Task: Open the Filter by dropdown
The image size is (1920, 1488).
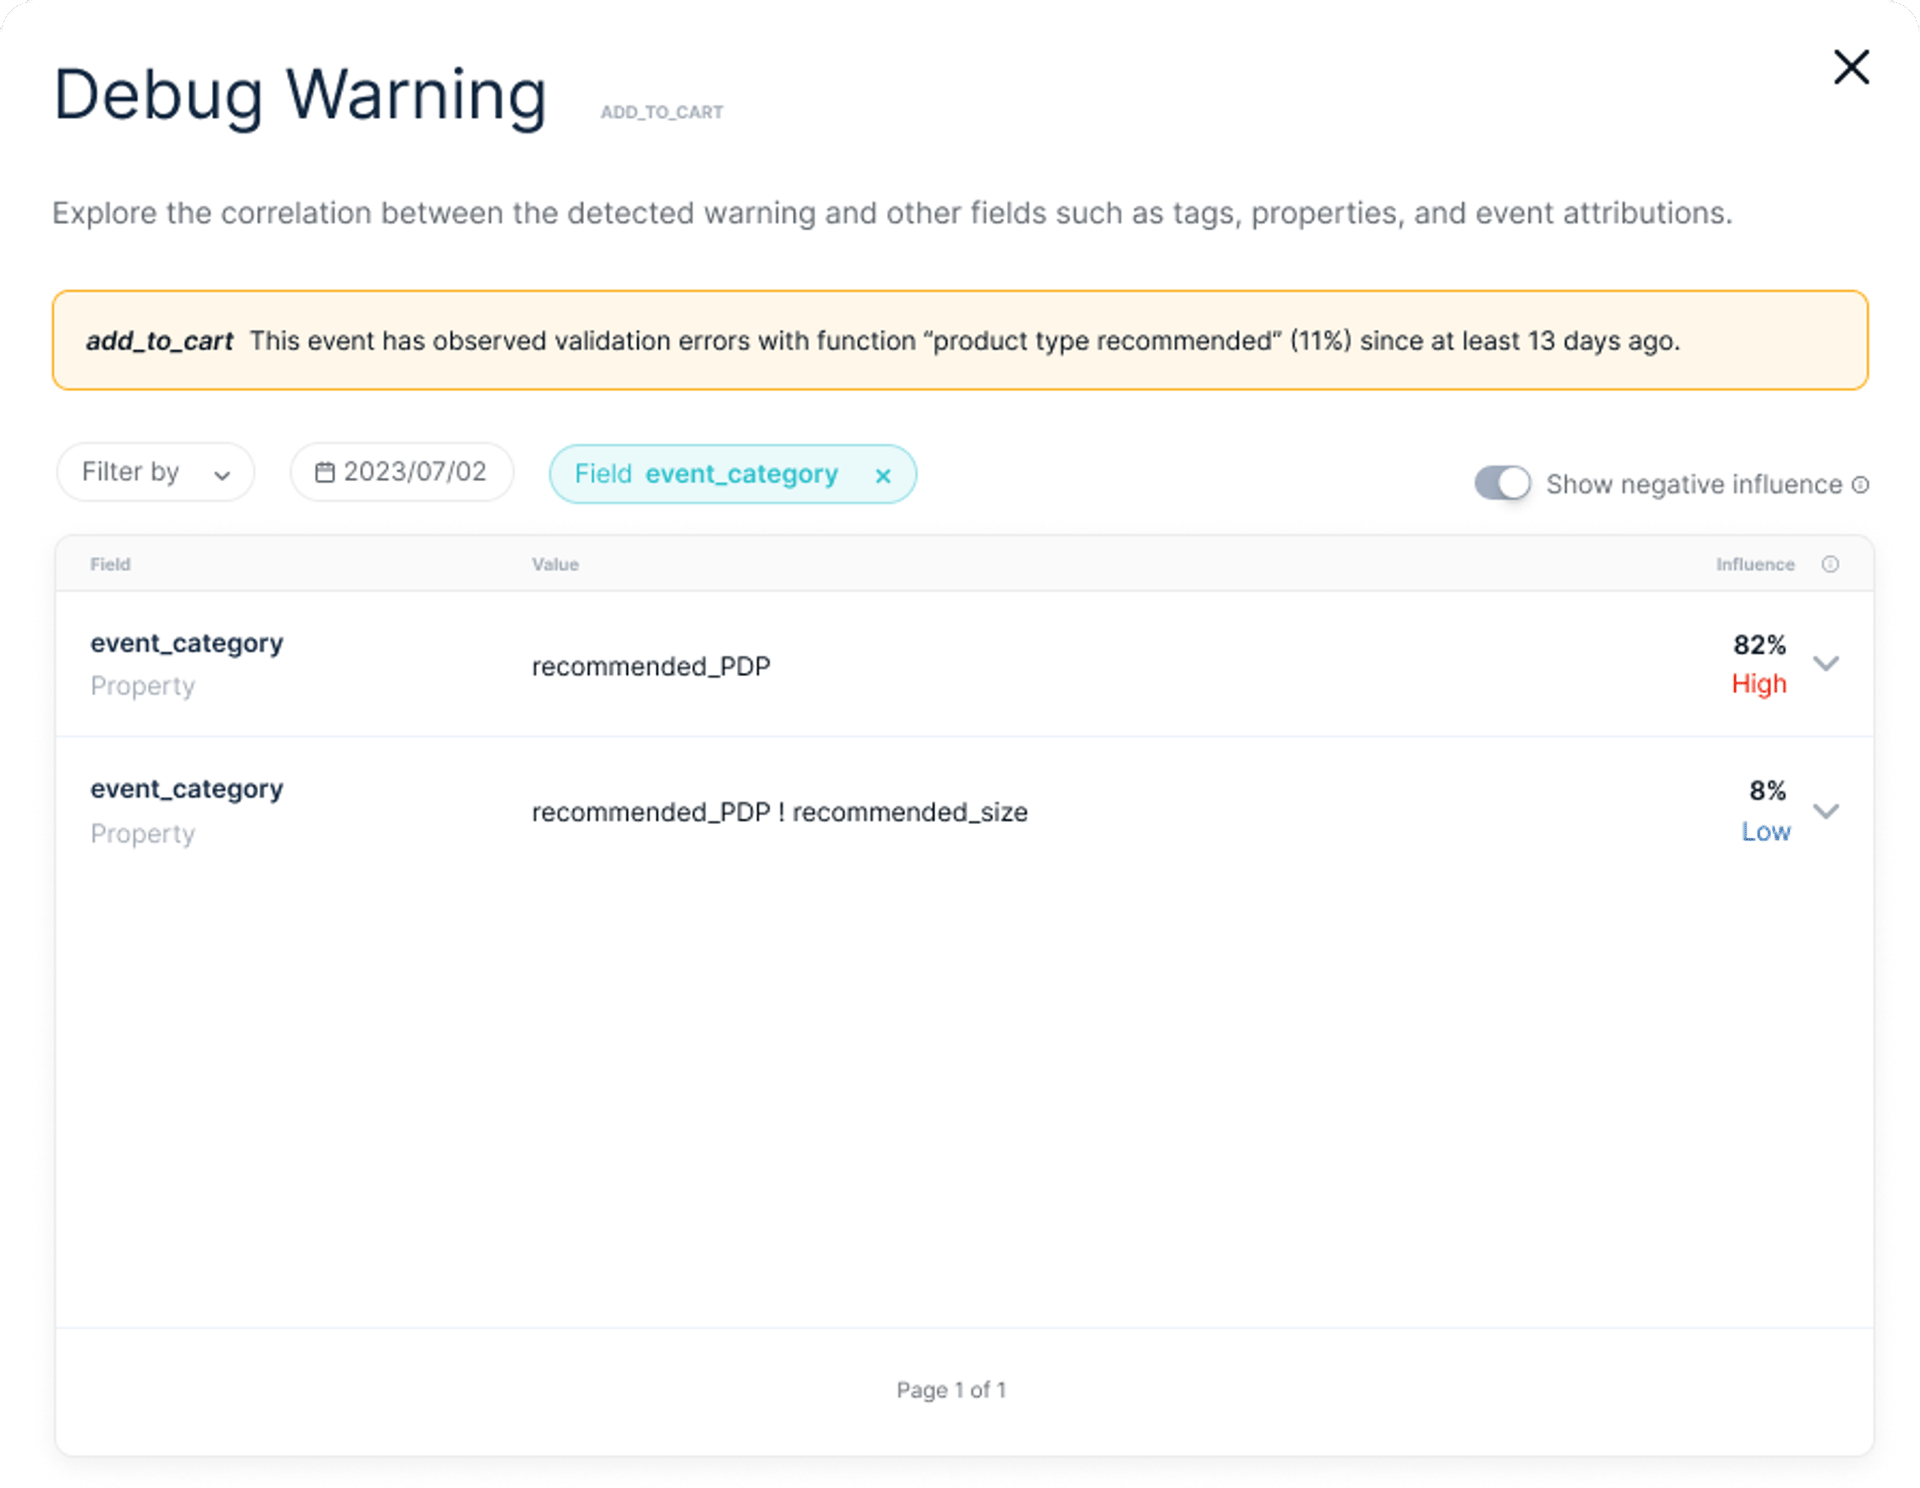Action: pyautogui.click(x=155, y=472)
